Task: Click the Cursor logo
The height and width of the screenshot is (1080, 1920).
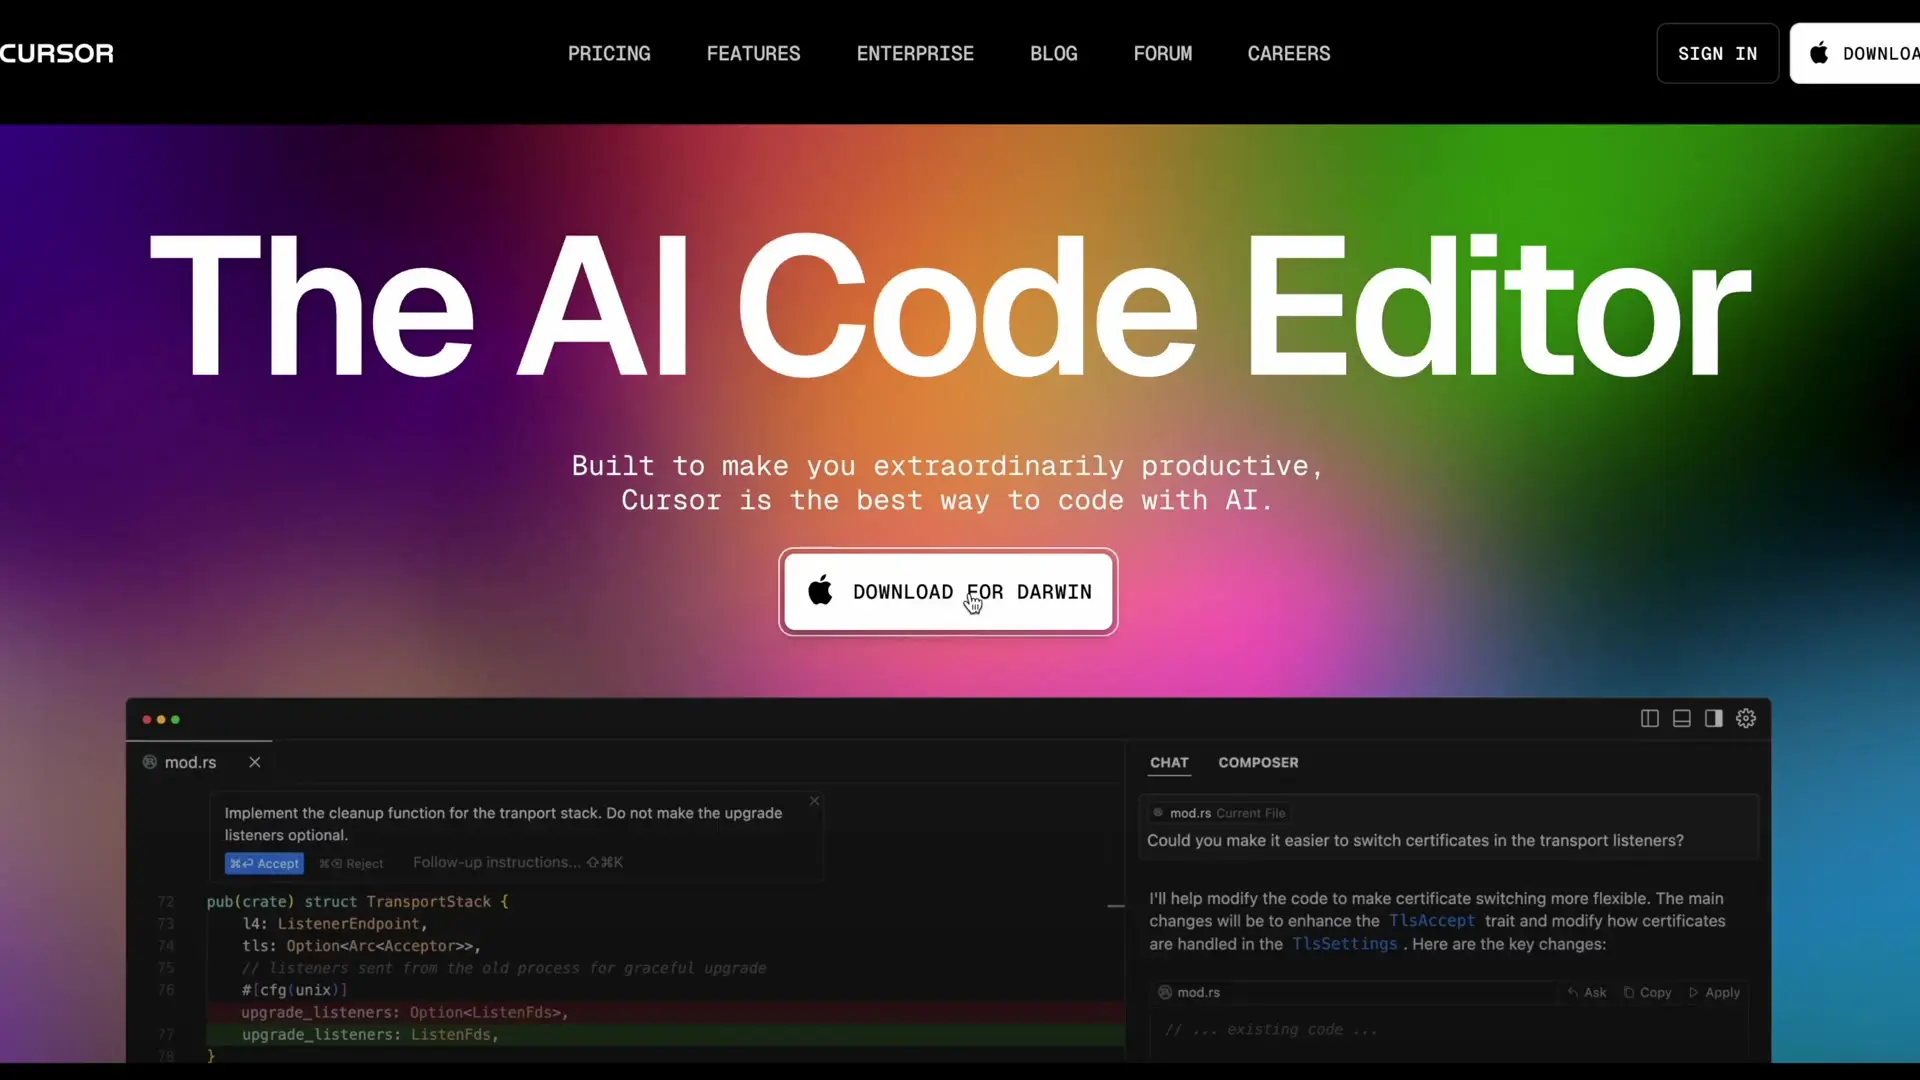Action: [x=57, y=53]
